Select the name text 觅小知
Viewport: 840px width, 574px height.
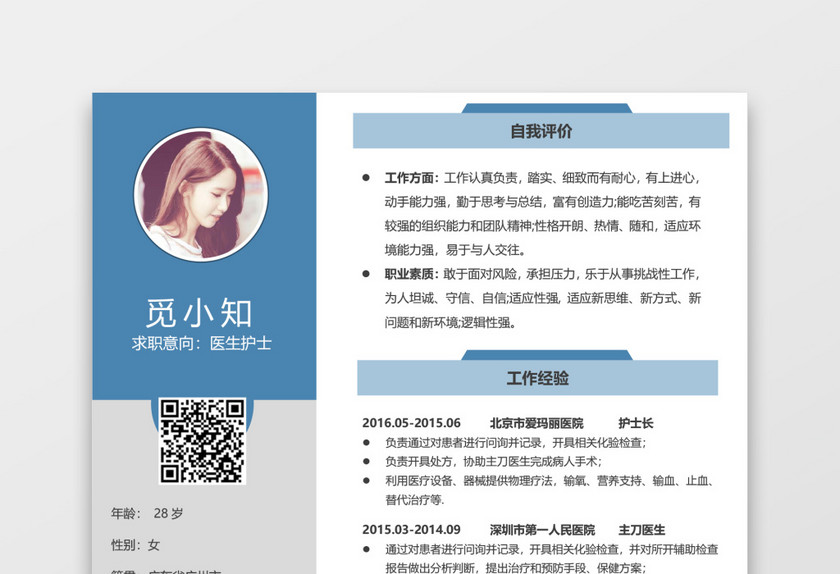[x=199, y=313]
